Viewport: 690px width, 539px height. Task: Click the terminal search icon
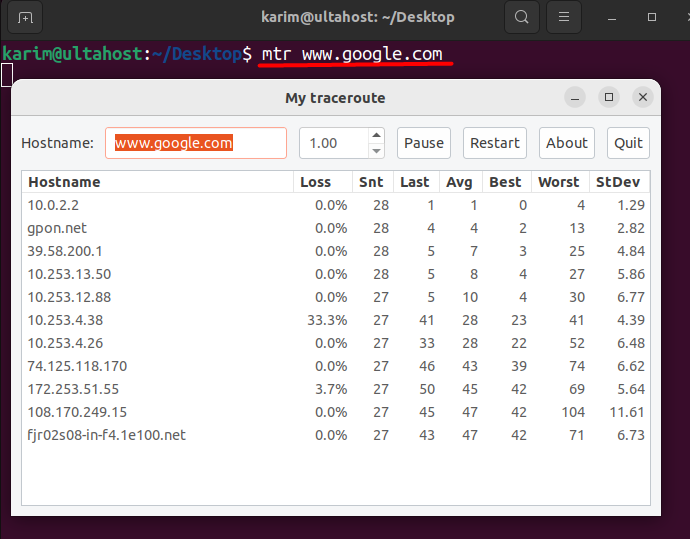coord(521,17)
